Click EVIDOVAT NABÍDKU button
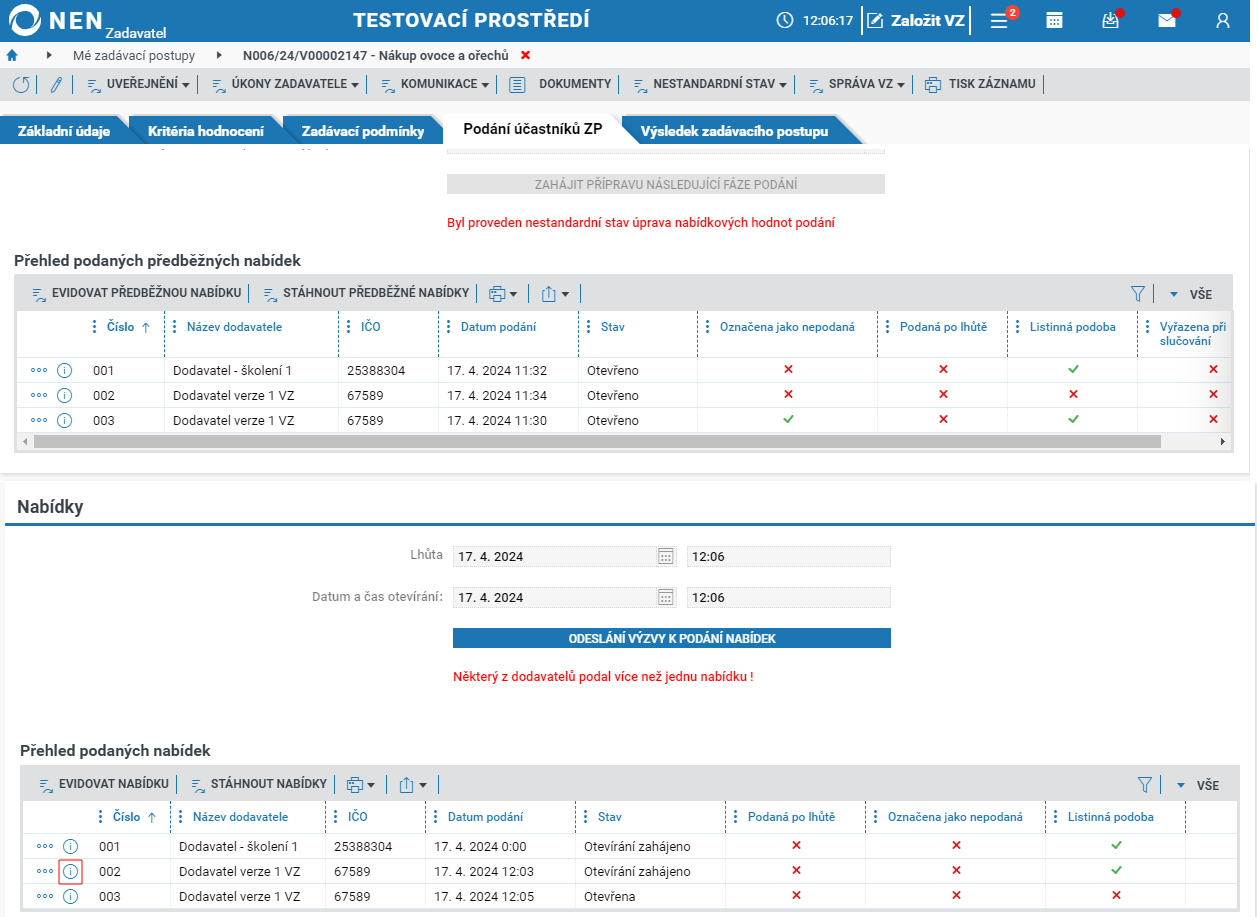The height and width of the screenshot is (917, 1257). point(103,785)
